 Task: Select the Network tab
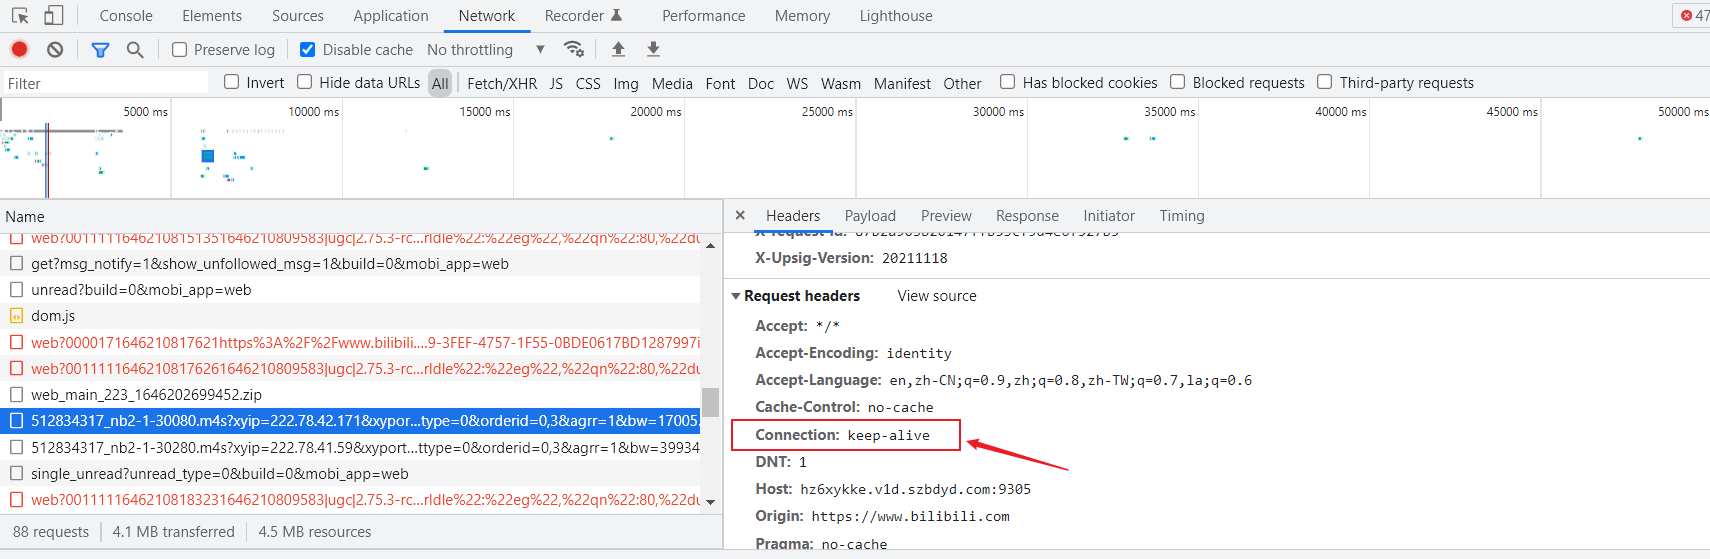pyautogui.click(x=487, y=16)
